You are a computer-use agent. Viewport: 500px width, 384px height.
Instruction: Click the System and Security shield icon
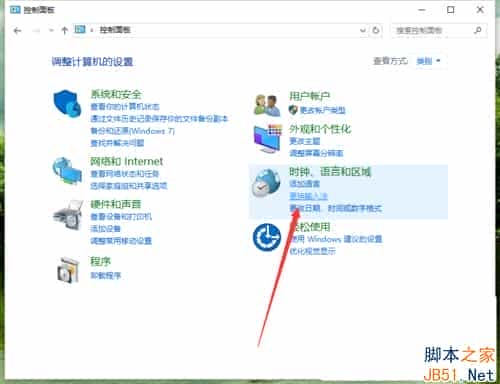[67, 103]
